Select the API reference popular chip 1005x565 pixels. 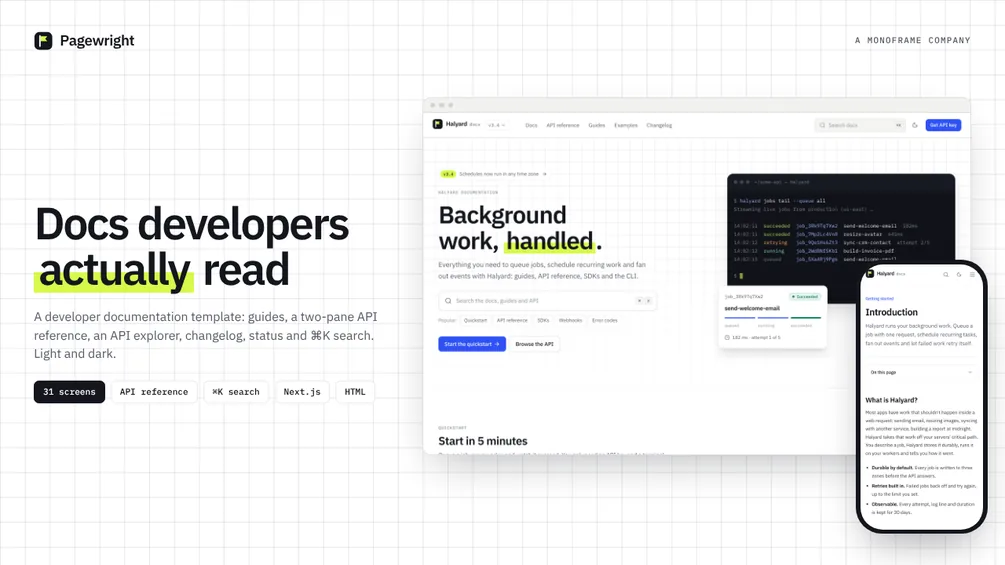click(512, 320)
